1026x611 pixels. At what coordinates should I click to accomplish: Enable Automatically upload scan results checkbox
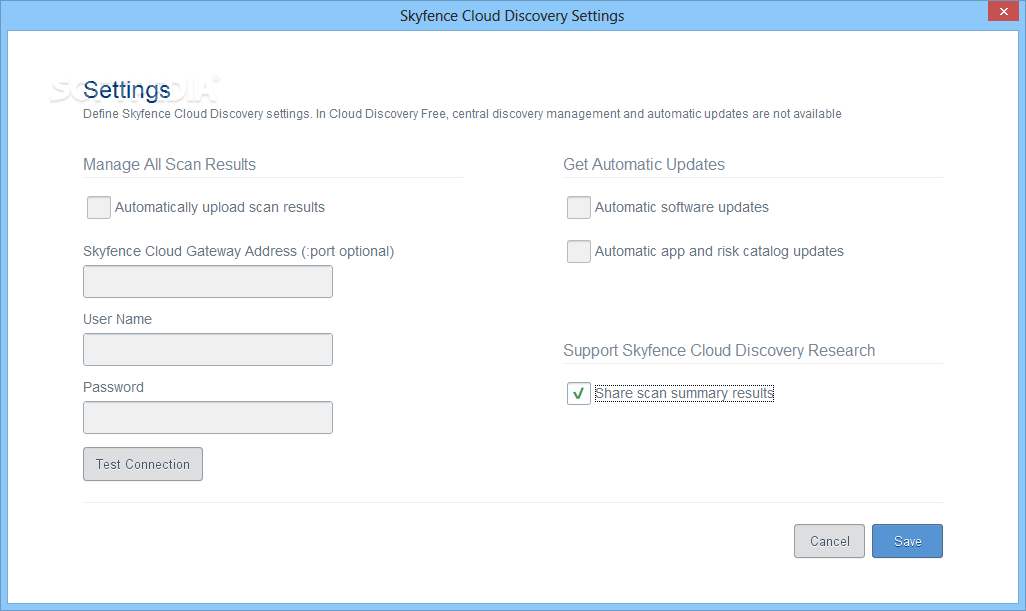[99, 207]
